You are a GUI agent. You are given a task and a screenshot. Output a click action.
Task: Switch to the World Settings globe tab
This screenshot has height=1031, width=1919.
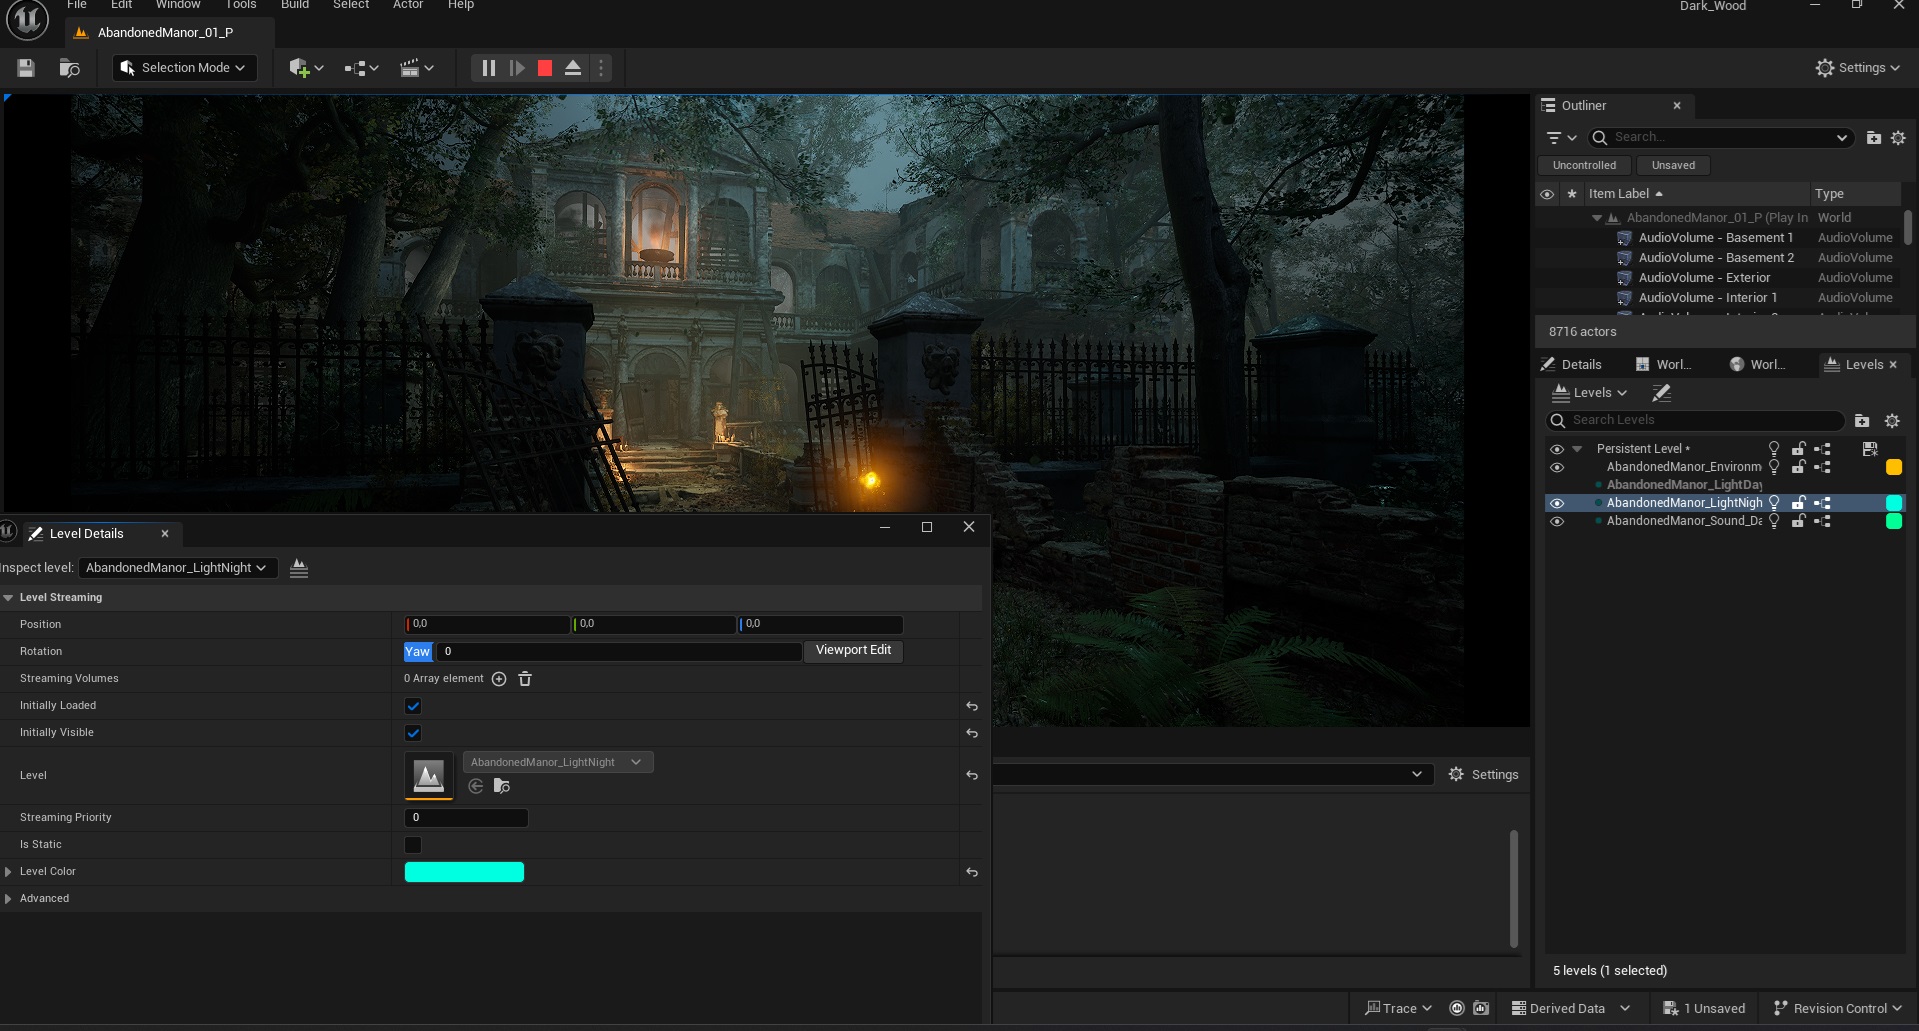(1757, 365)
